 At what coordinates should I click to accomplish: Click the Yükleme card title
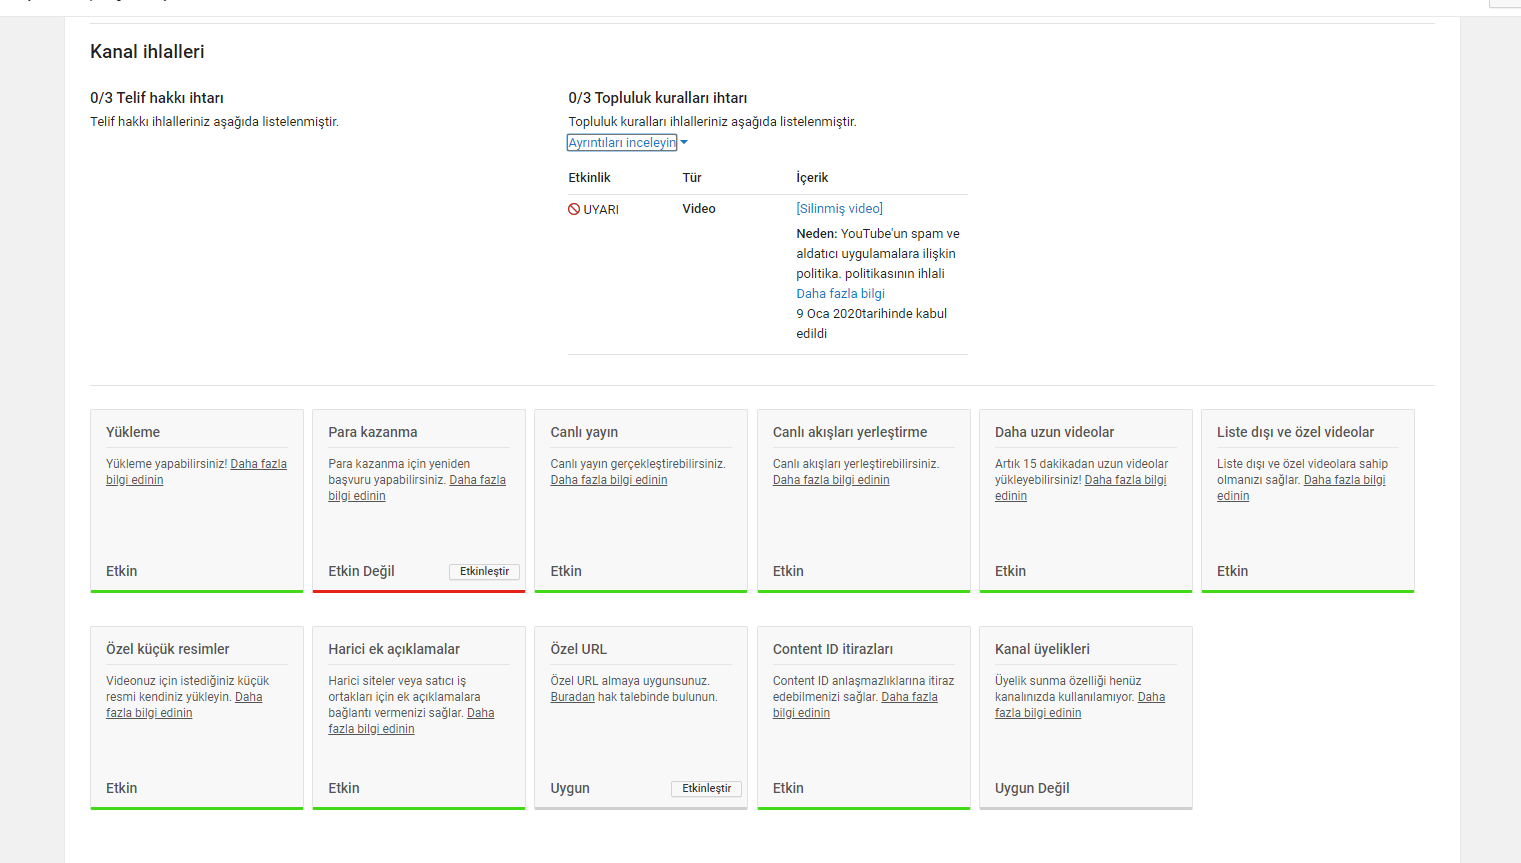pos(133,432)
